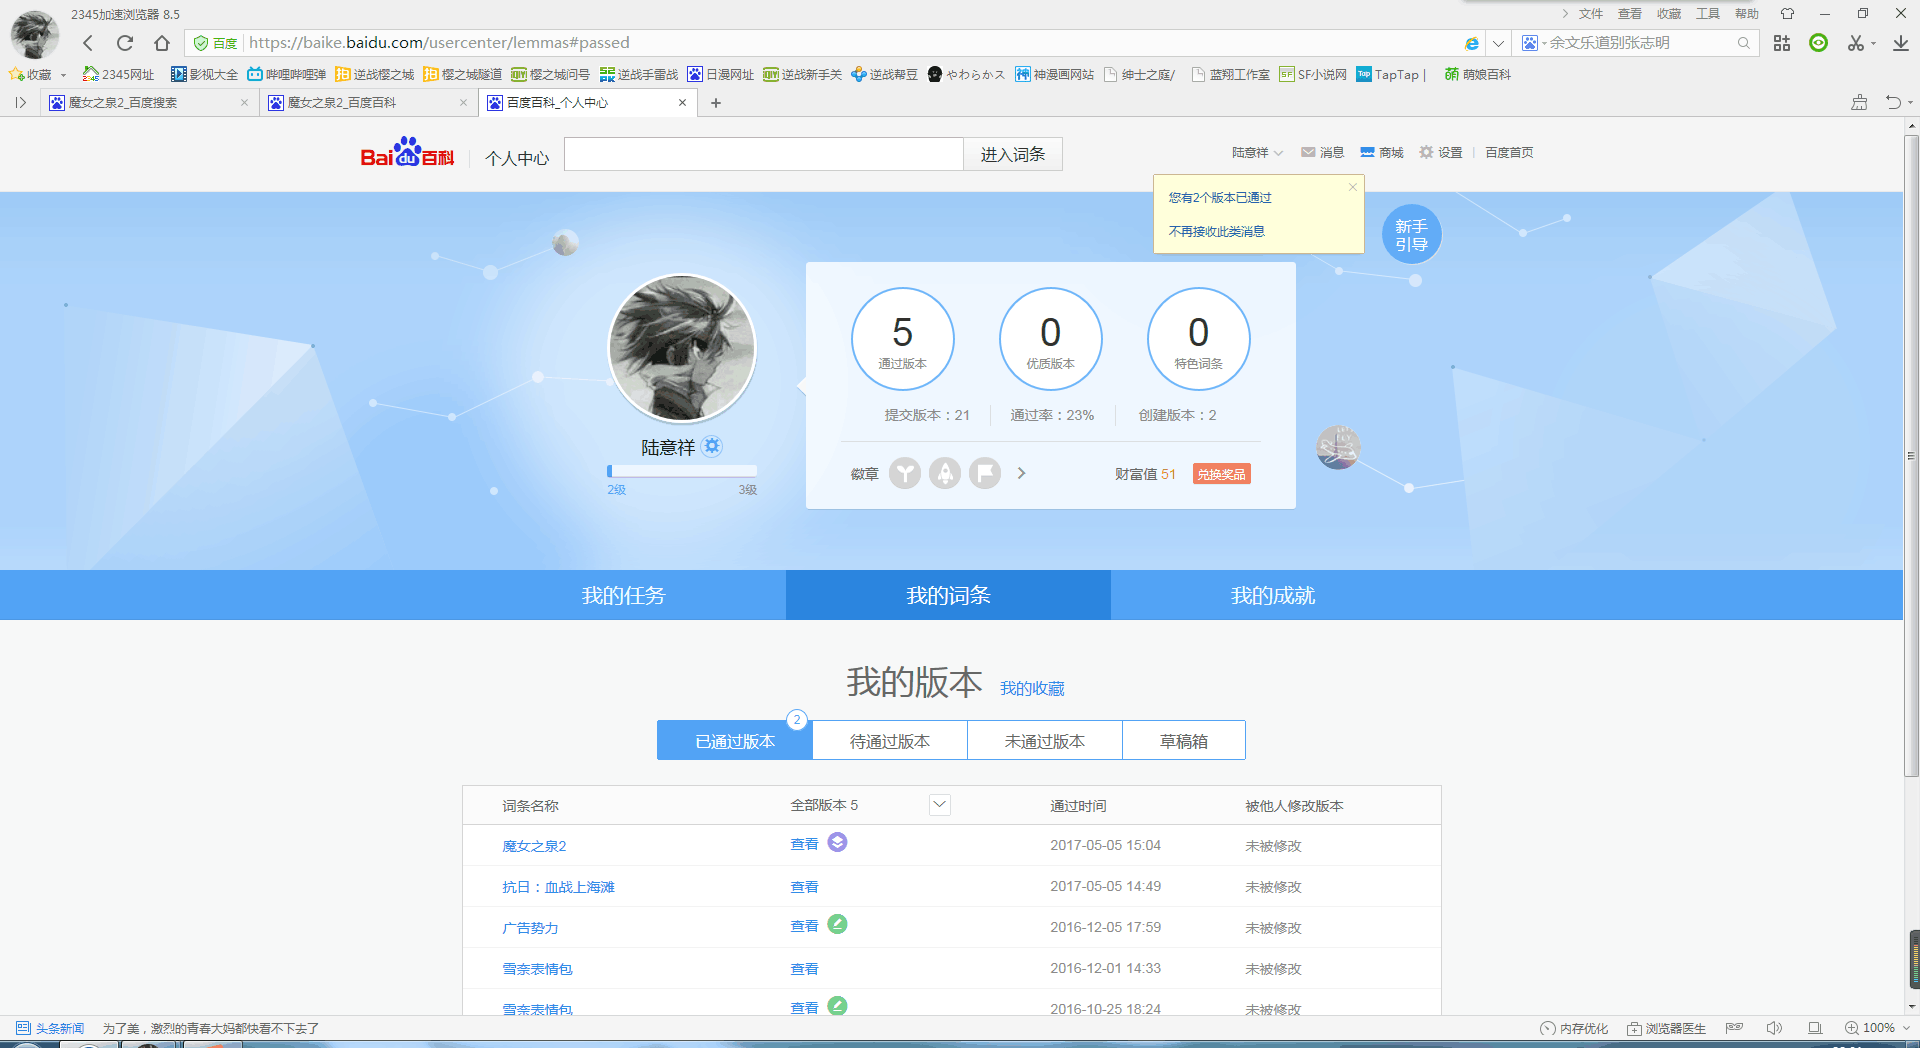Switch to the 魔女之泉2_百度搜索 tab

(x=147, y=102)
